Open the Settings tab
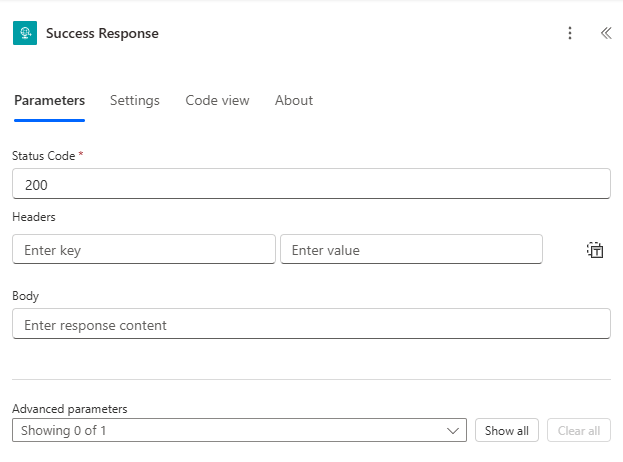 click(x=135, y=101)
